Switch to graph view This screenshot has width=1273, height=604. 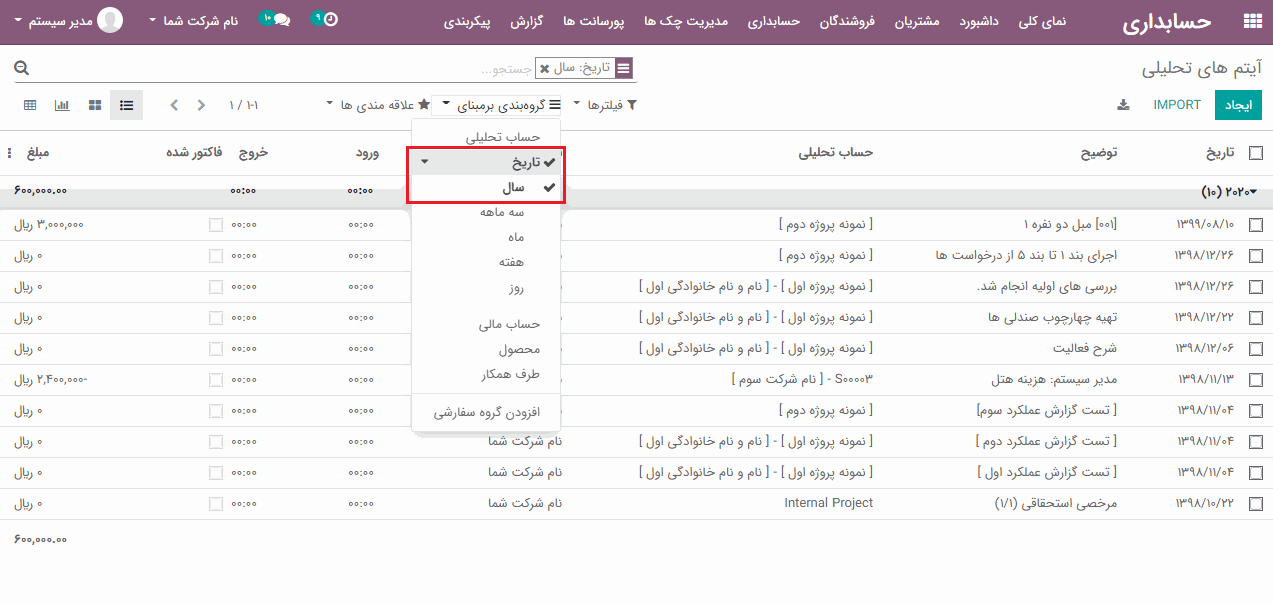tap(62, 105)
